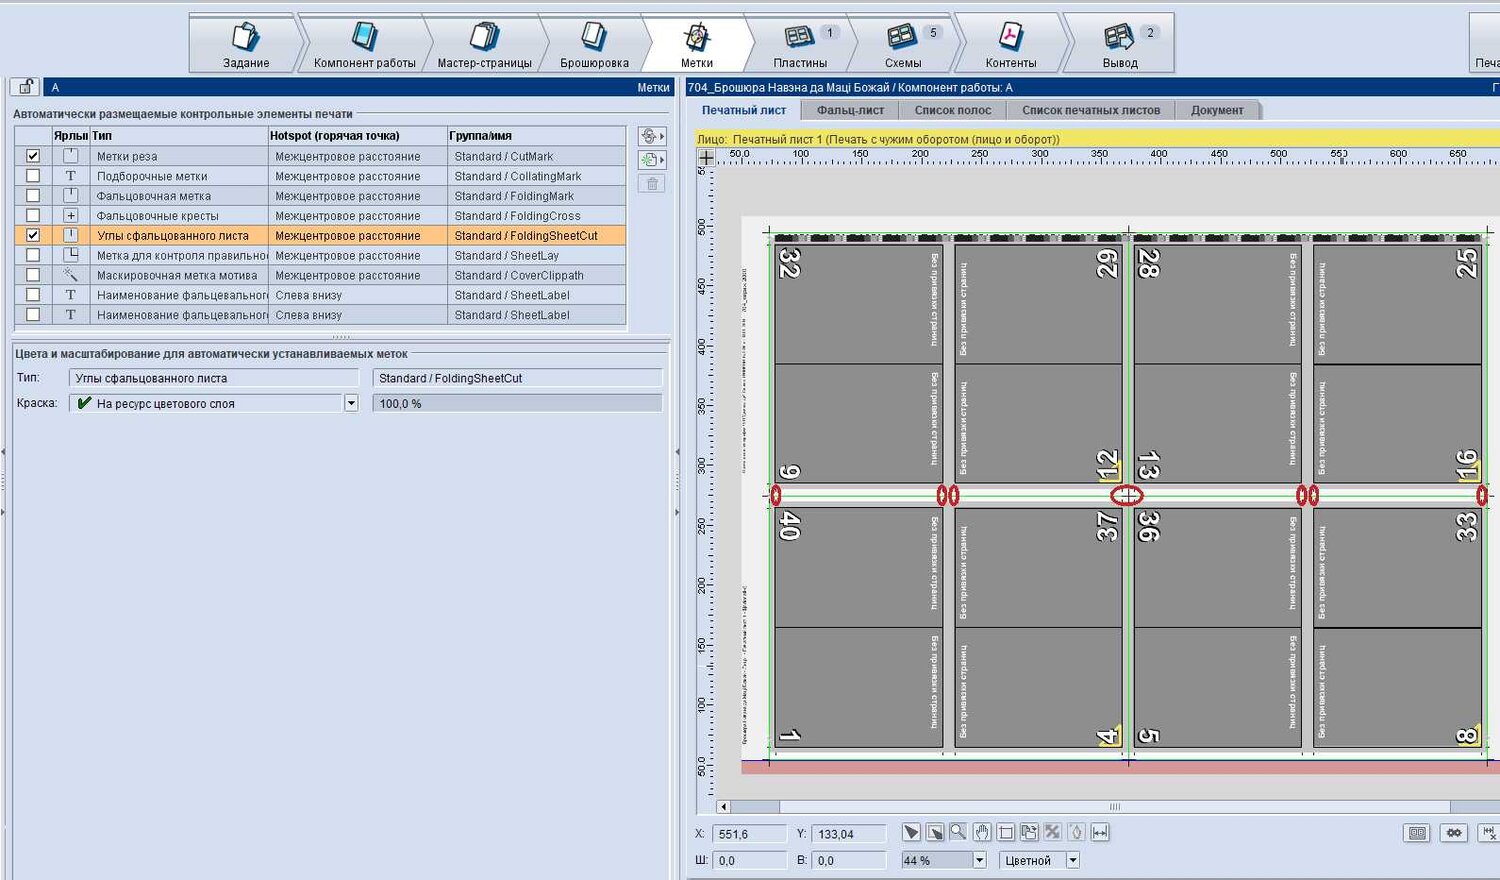Open the Вывод step
This screenshot has height=880, width=1500.
click(x=1120, y=42)
